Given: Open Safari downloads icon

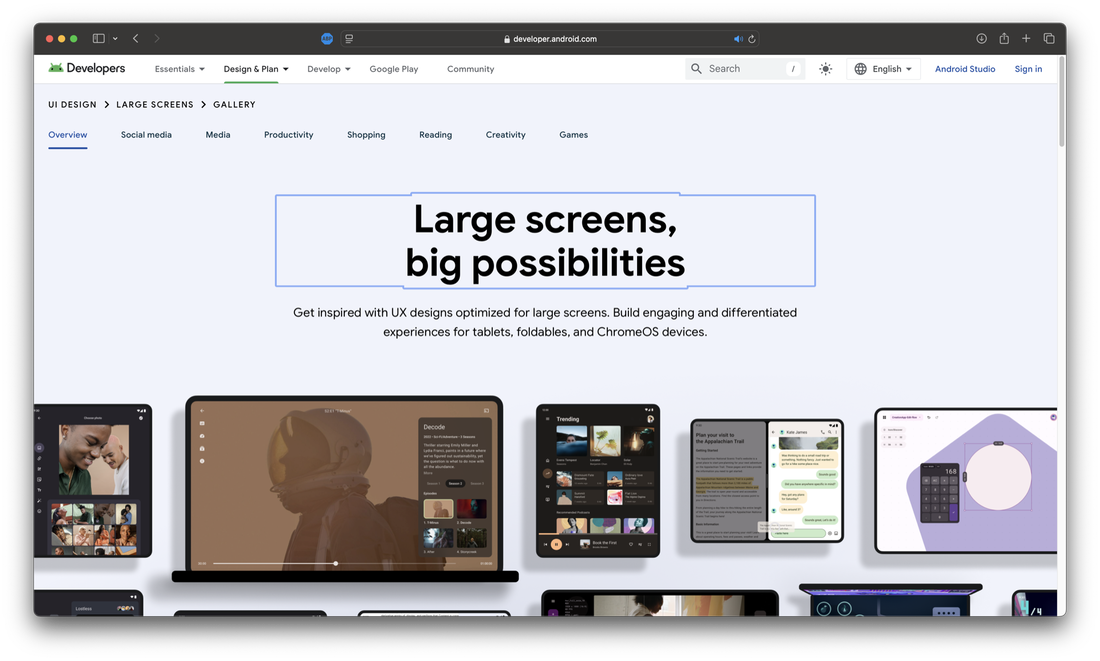Looking at the screenshot, I should coord(981,39).
